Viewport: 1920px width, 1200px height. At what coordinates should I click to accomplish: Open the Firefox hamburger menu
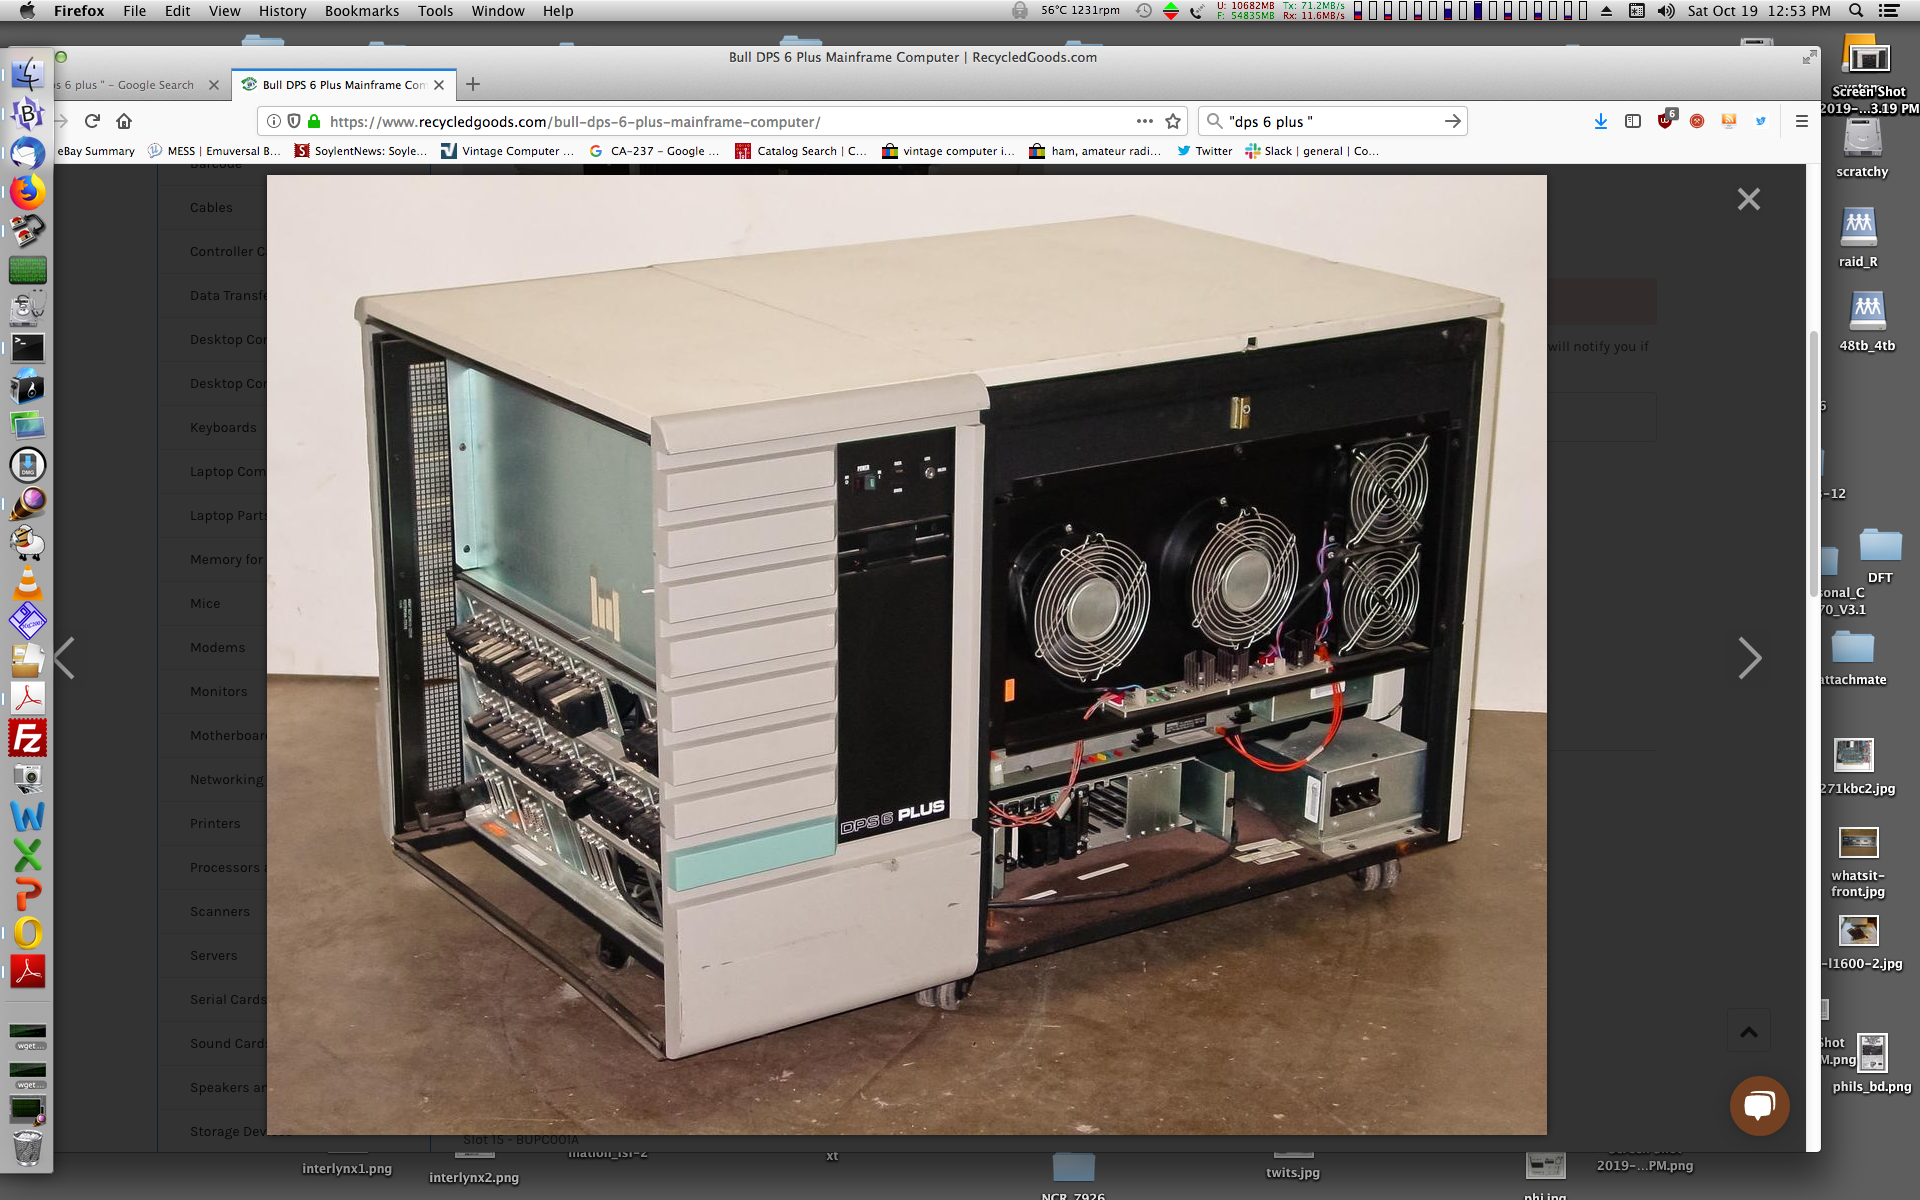[1801, 121]
